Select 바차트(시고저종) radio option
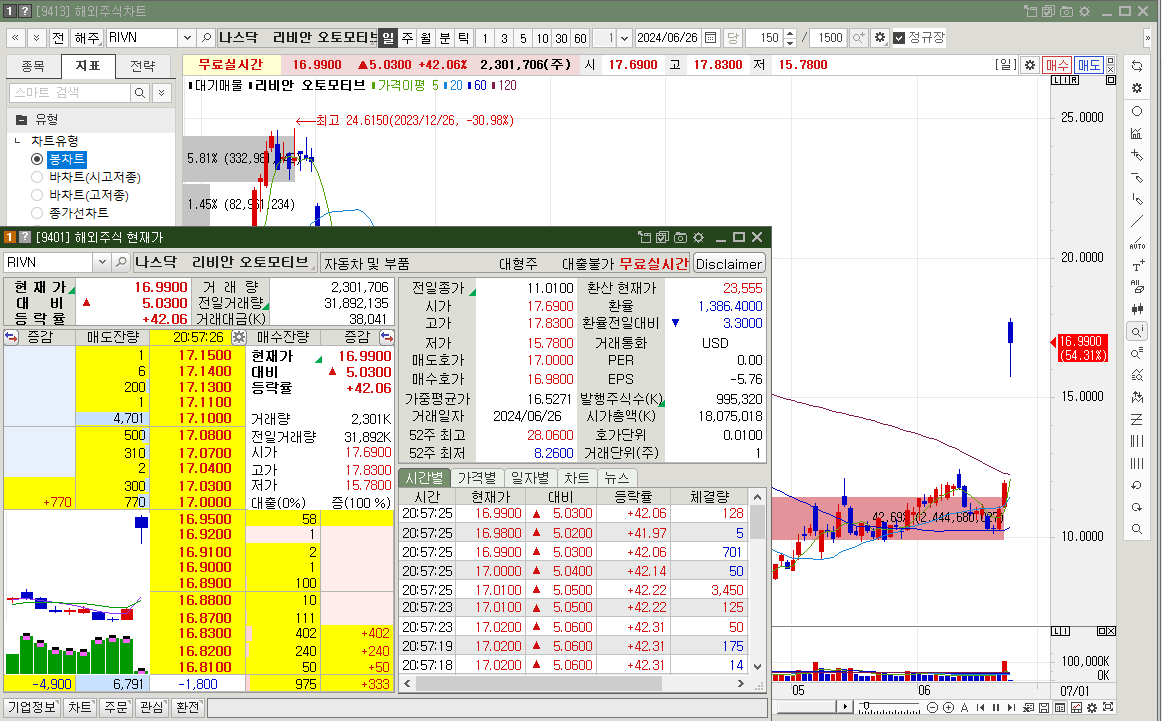Image resolution: width=1162 pixels, height=721 pixels. click(36, 177)
